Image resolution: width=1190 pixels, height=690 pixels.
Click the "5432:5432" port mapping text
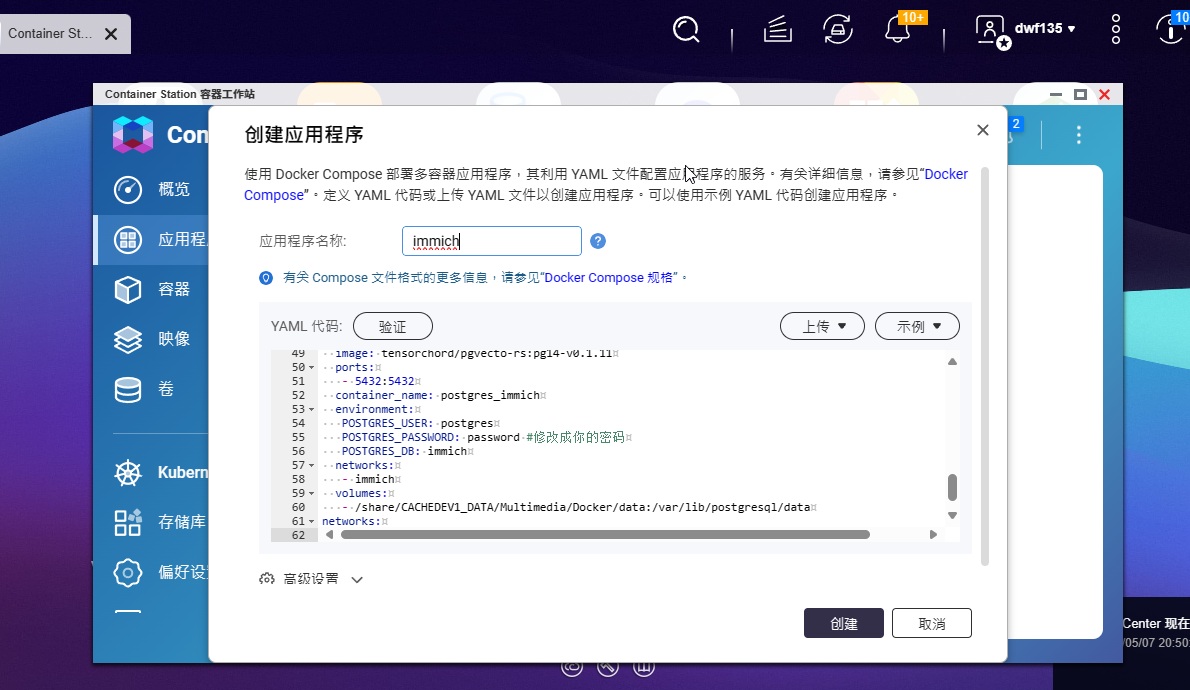pyautogui.click(x=385, y=381)
